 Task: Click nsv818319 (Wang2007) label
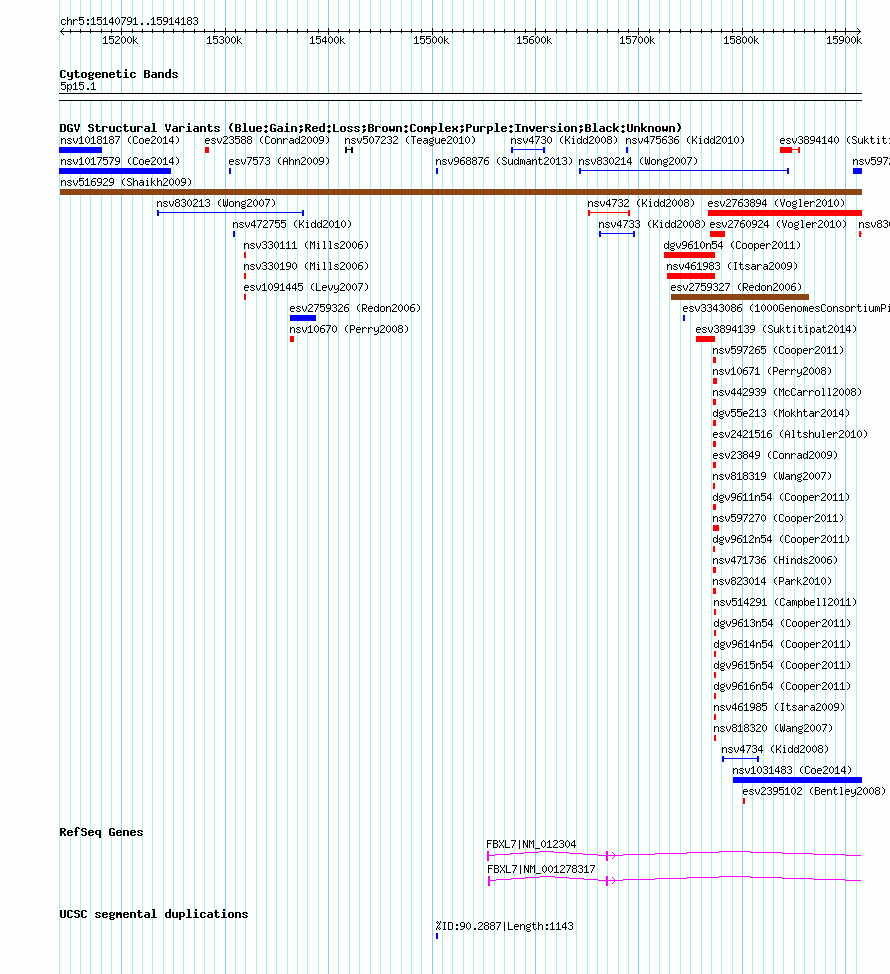(x=772, y=477)
